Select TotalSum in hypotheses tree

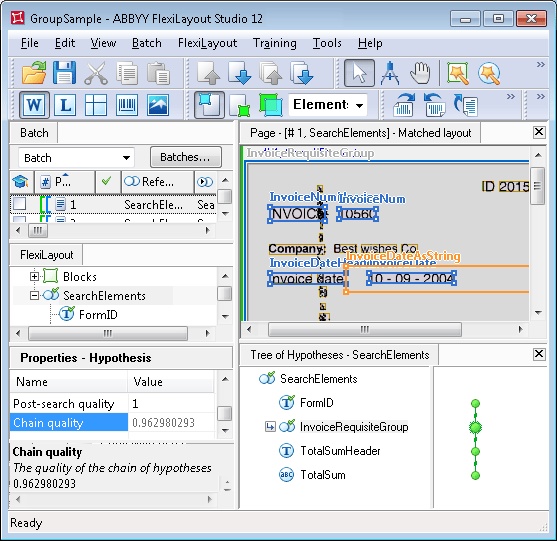coord(323,475)
